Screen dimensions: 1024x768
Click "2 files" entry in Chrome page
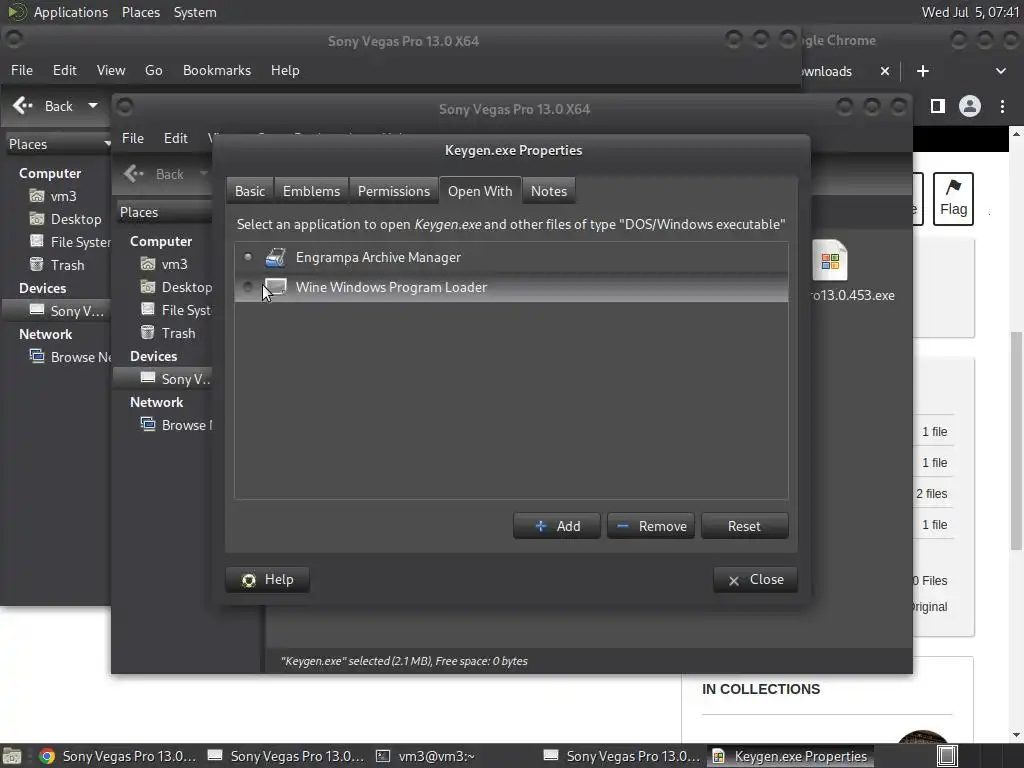(932, 494)
